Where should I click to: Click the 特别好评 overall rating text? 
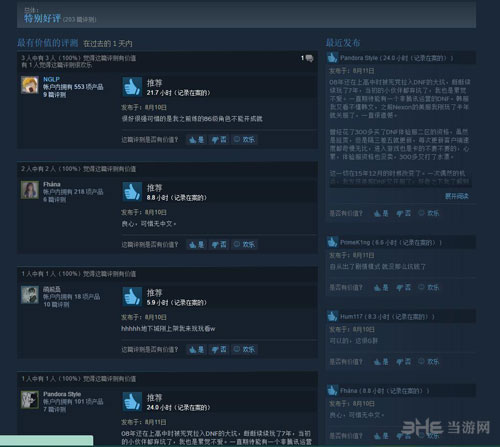point(42,18)
